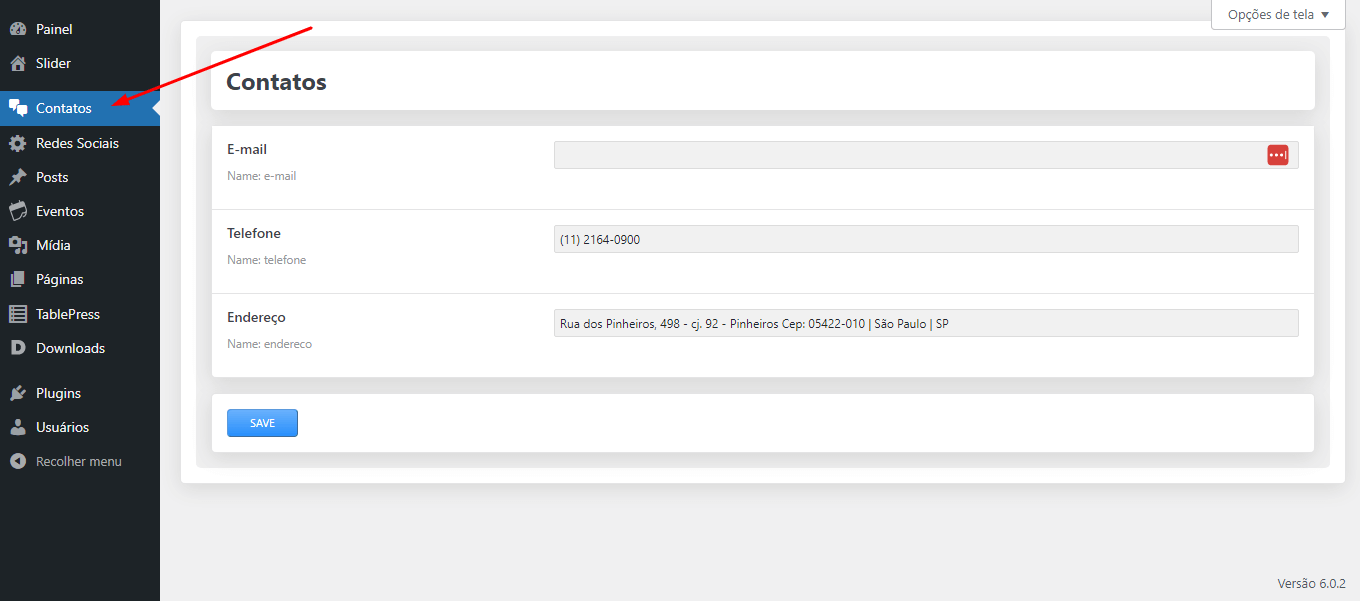Image resolution: width=1360 pixels, height=601 pixels.
Task: Collapse the sidebar with Recolher menu
Action: (78, 461)
